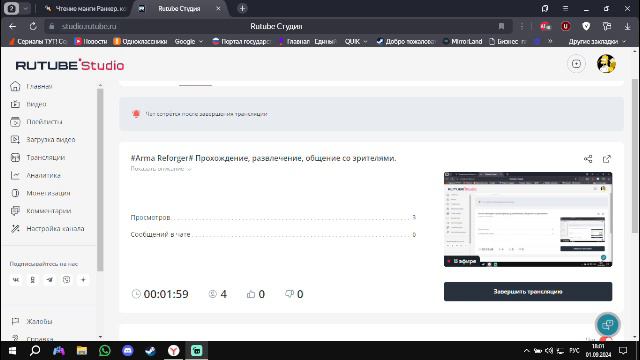
Task: Click the add video plus icon in header
Action: click(576, 64)
